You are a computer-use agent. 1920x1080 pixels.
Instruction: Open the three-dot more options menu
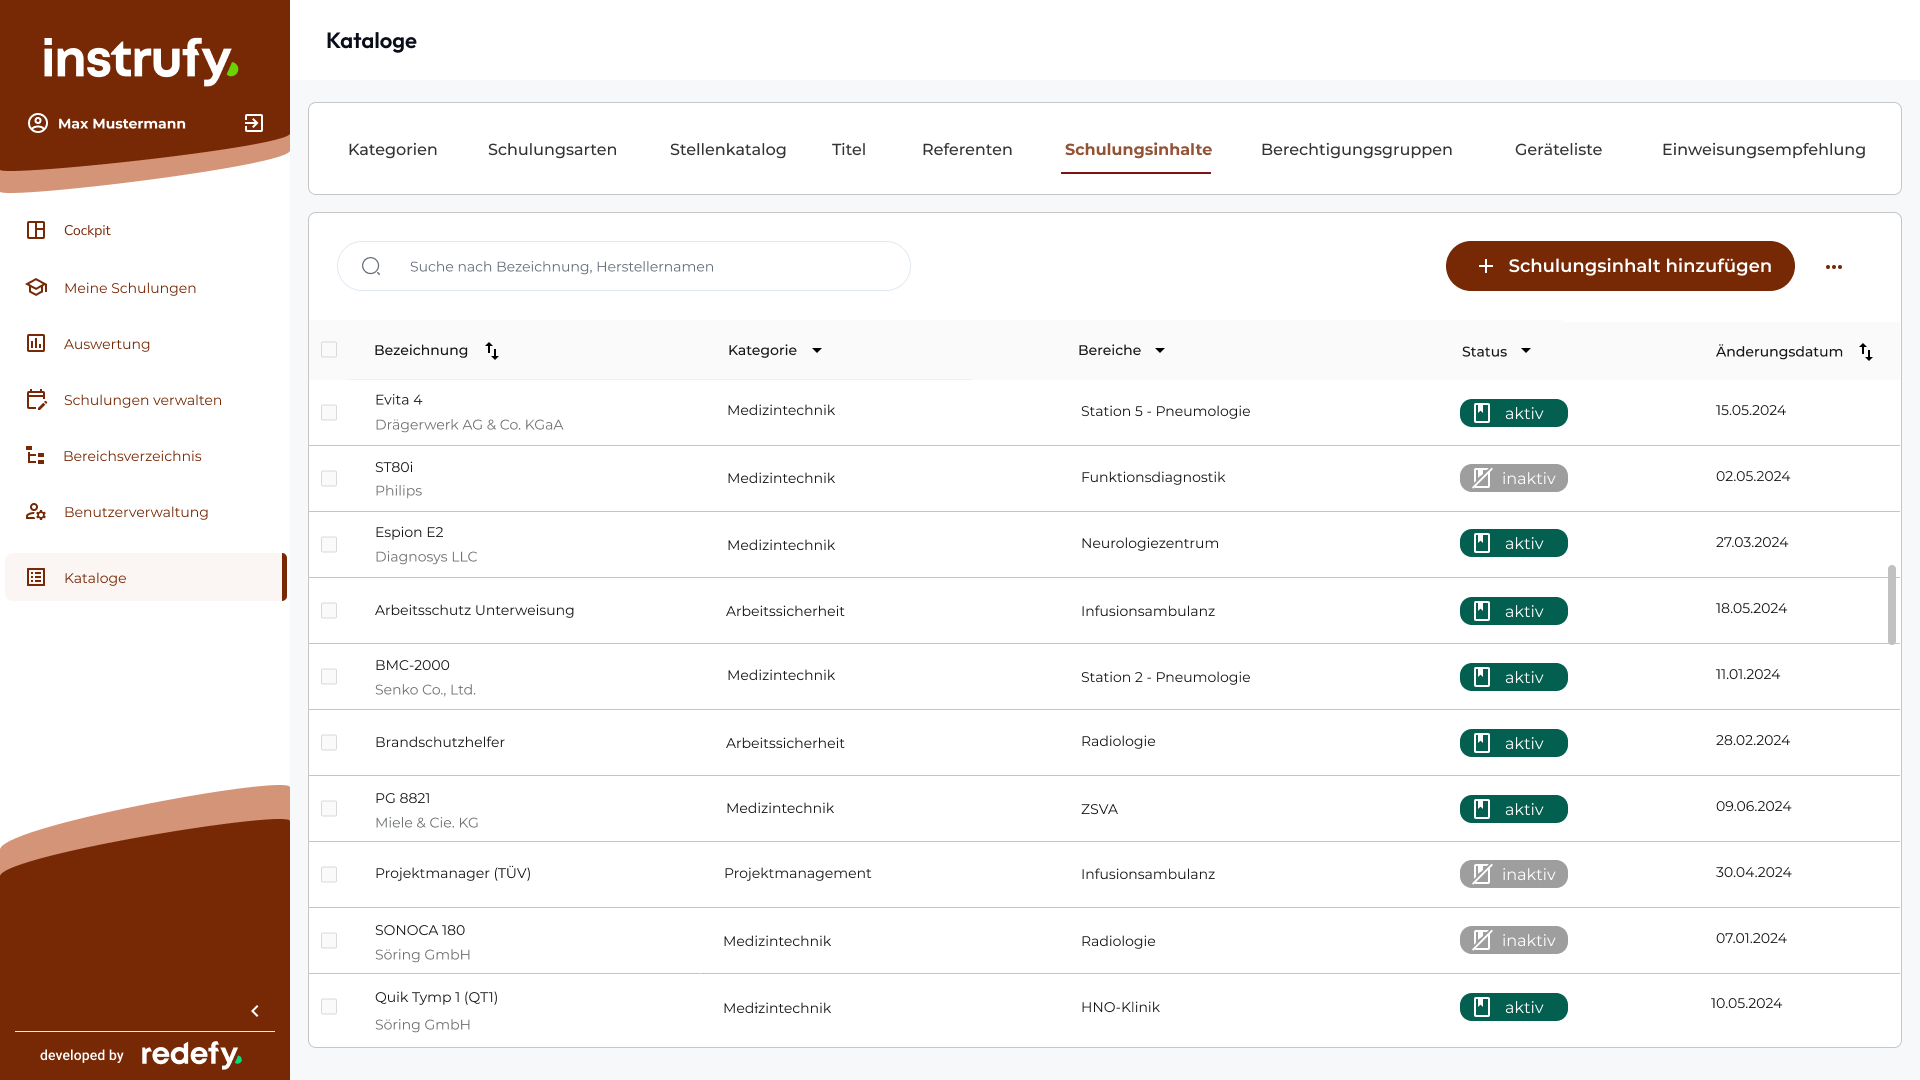point(1833,267)
